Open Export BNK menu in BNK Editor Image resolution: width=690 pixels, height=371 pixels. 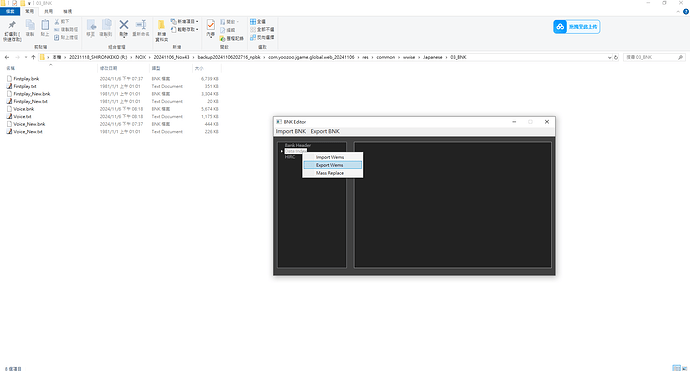(325, 131)
